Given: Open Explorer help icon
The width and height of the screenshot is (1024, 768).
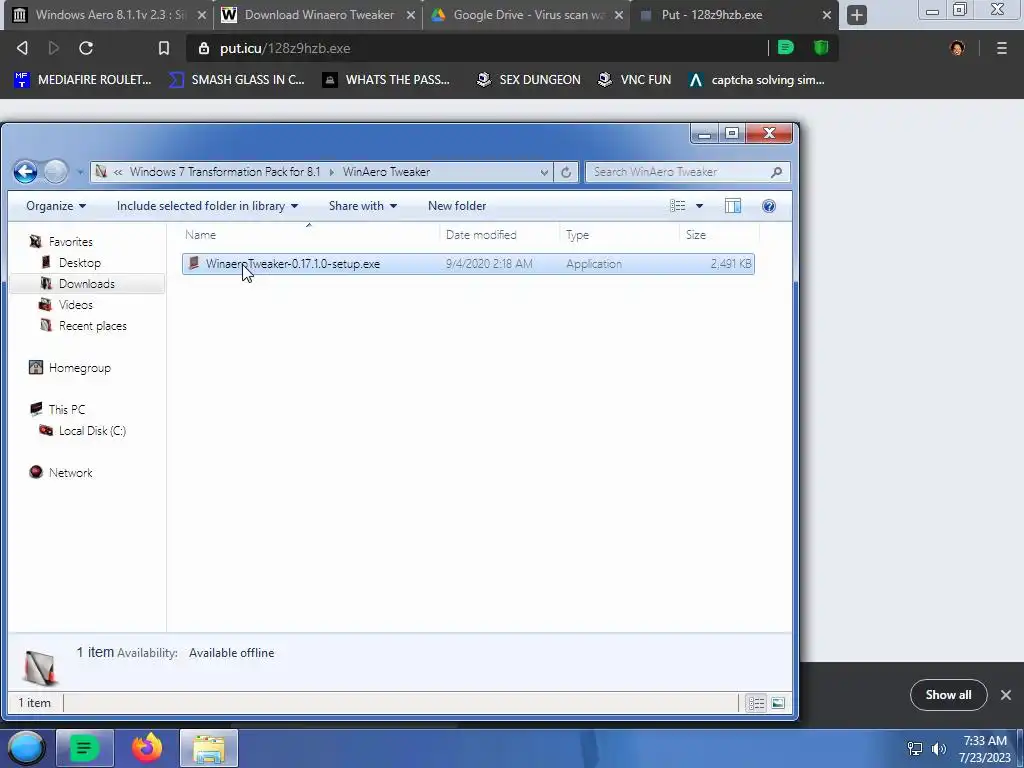Looking at the screenshot, I should pyautogui.click(x=769, y=206).
